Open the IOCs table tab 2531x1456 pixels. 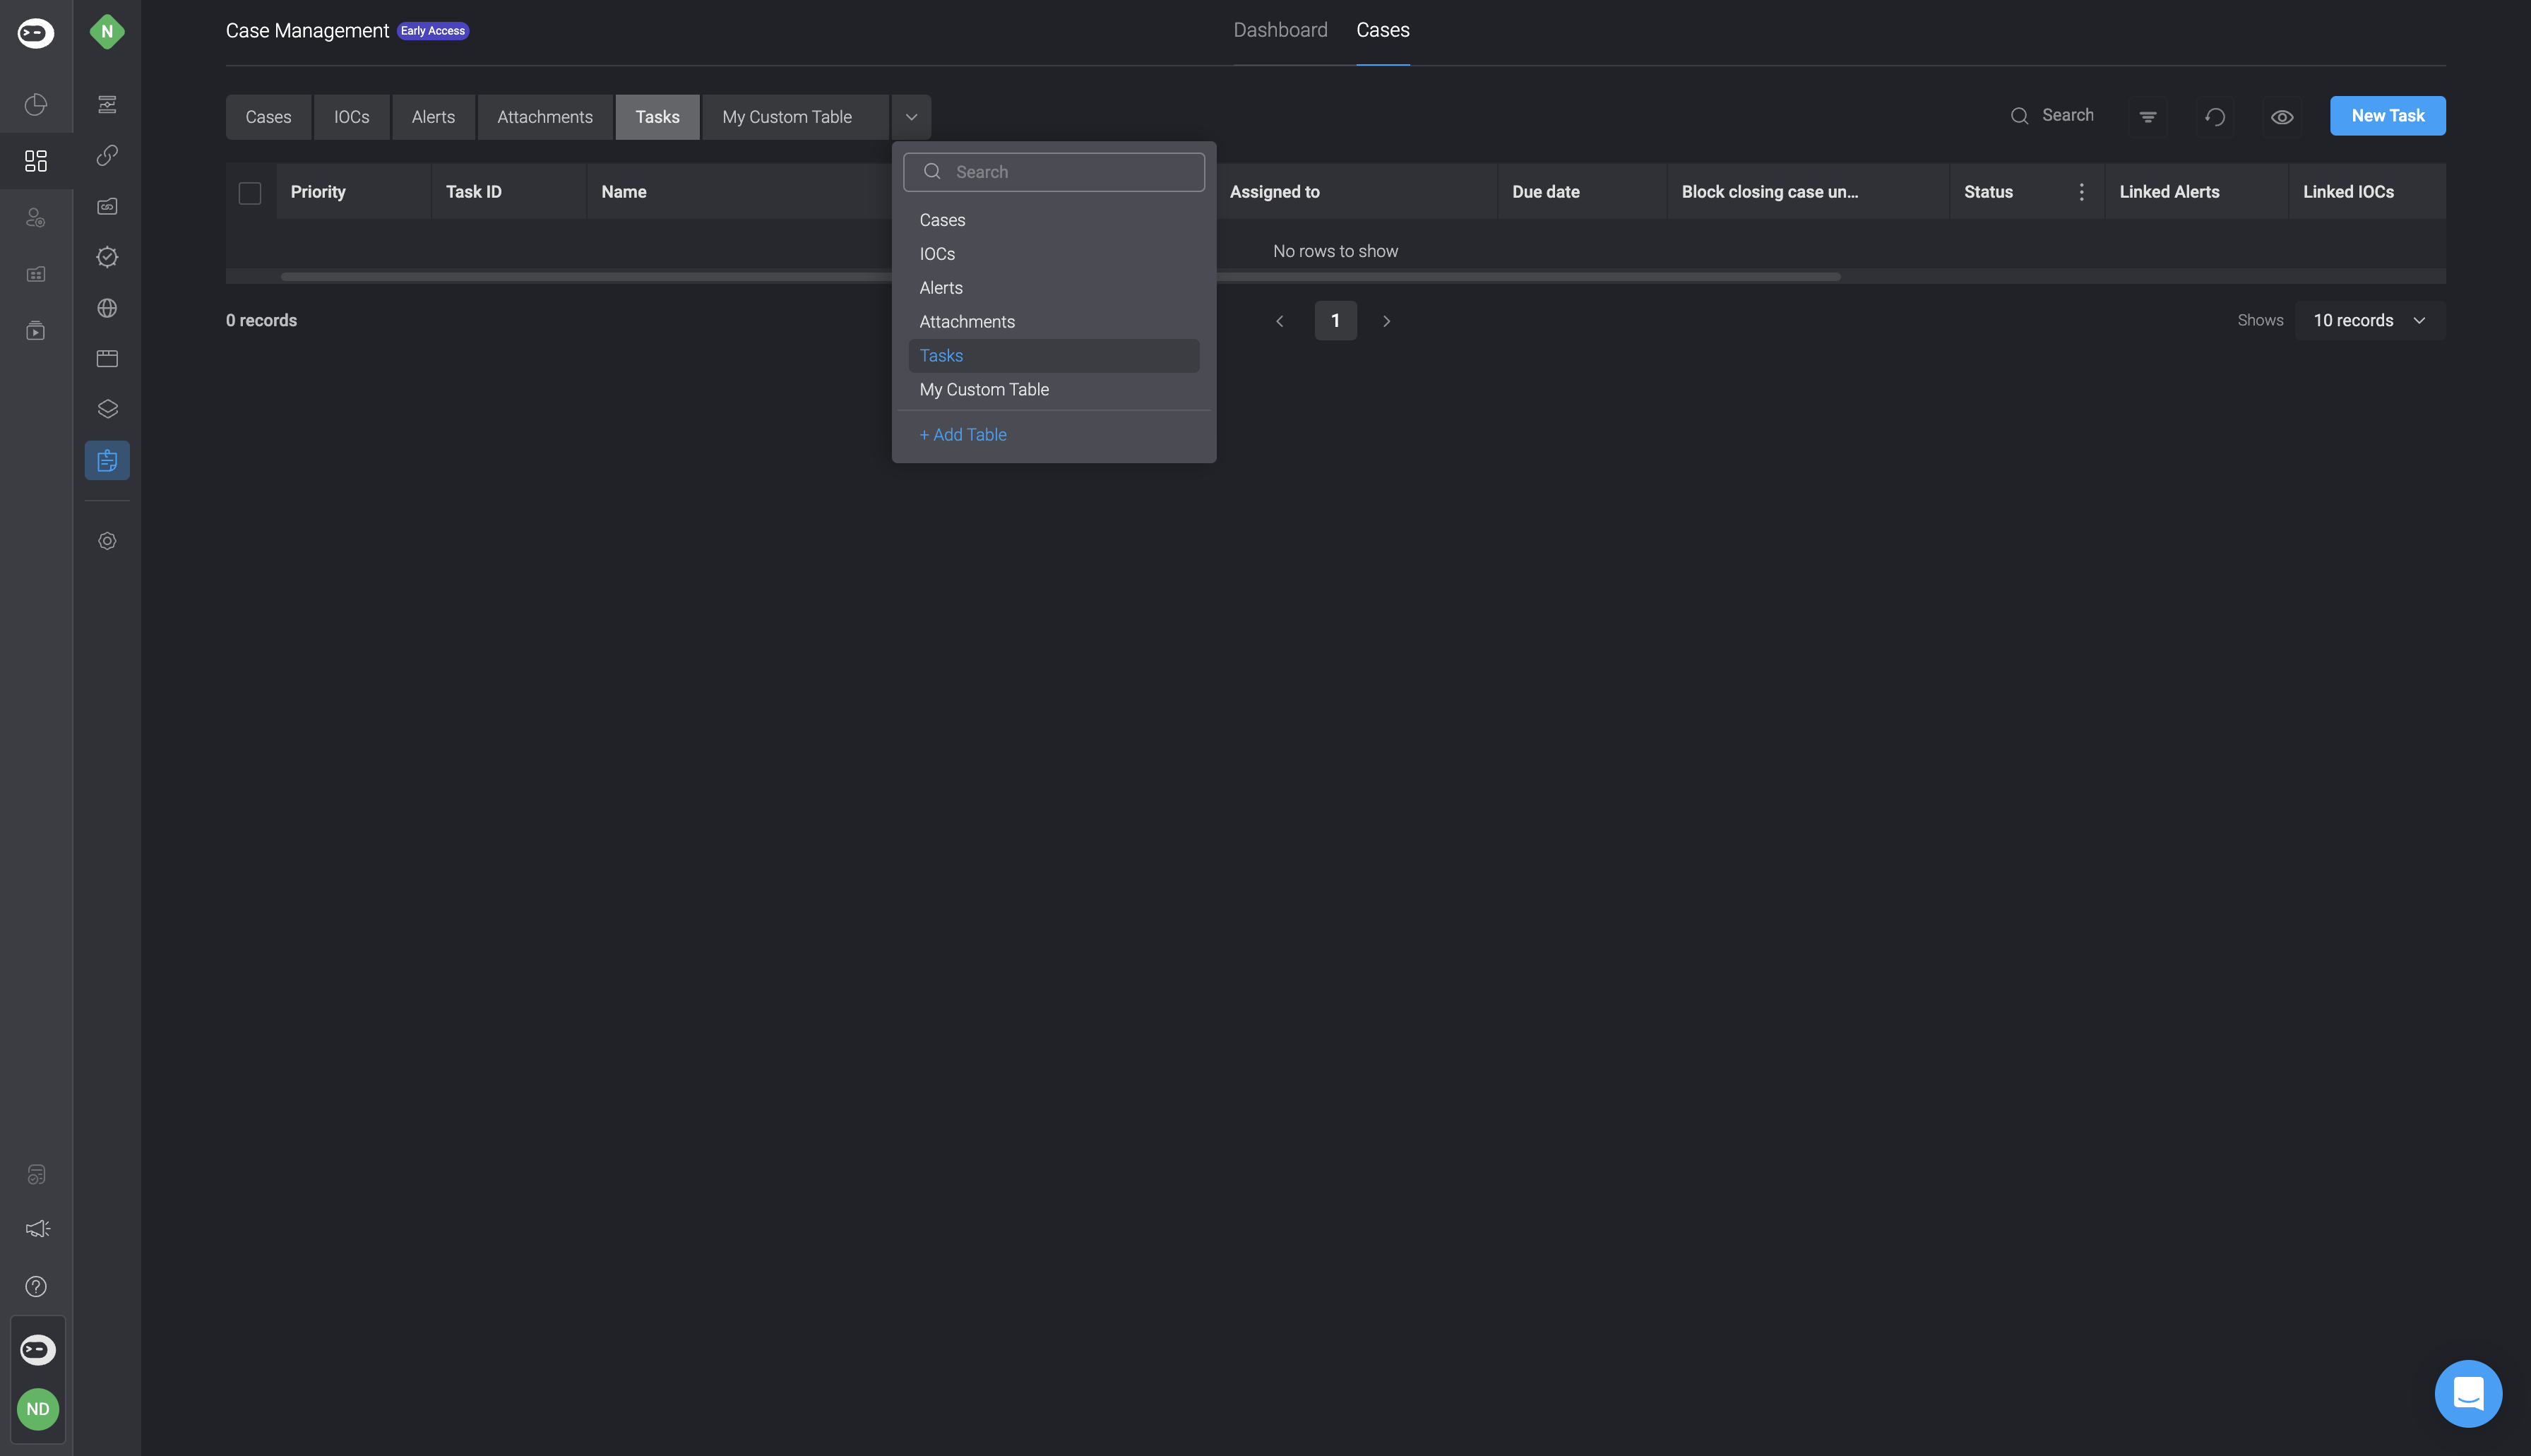point(351,117)
